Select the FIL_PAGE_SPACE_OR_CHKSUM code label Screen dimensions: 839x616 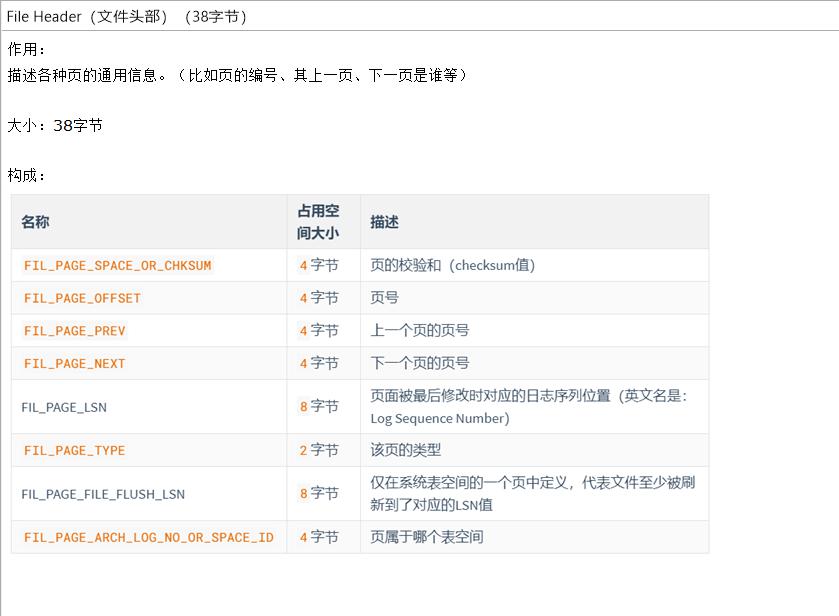coord(117,266)
